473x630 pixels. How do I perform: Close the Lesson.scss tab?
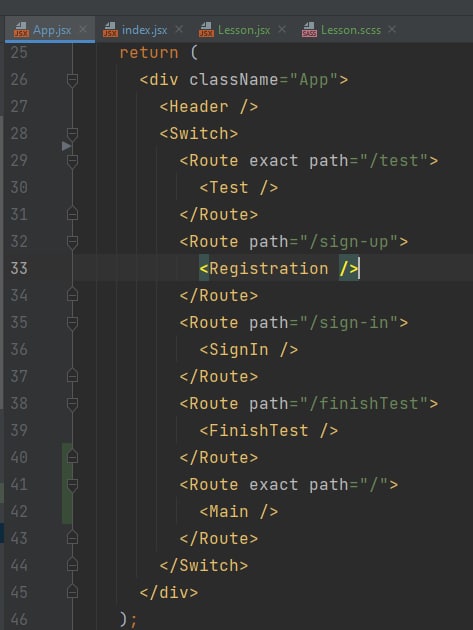pyautogui.click(x=392, y=29)
